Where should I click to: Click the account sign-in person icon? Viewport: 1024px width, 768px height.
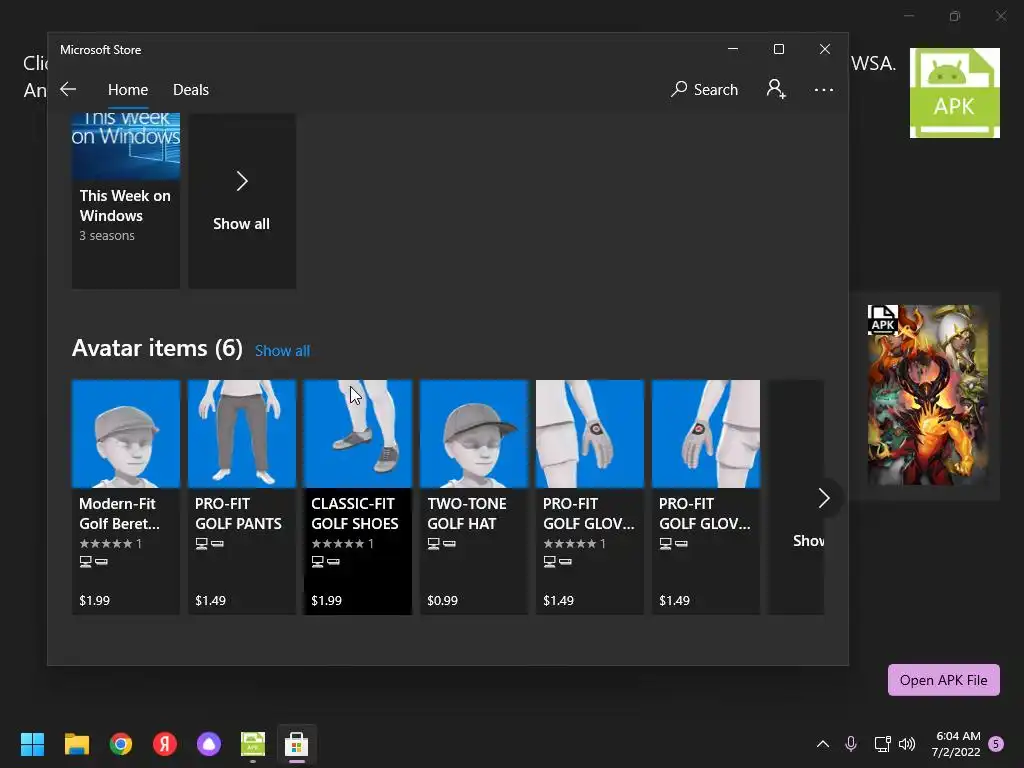coord(776,89)
